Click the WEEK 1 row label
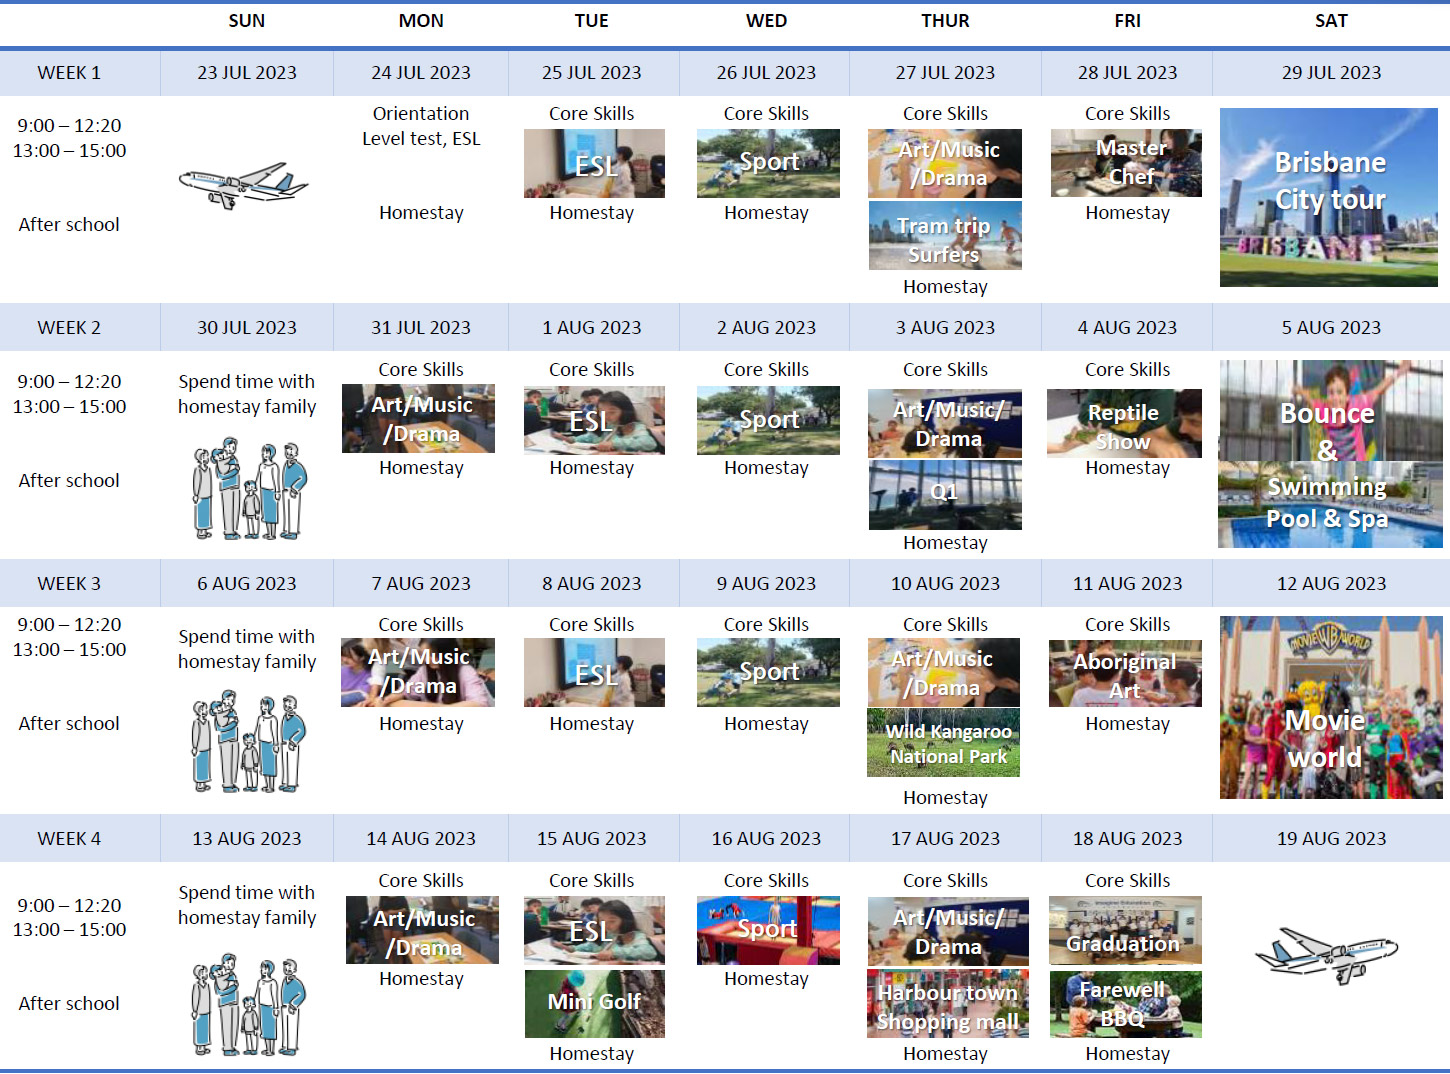Viewport: 1450px width, 1074px height. tap(69, 73)
